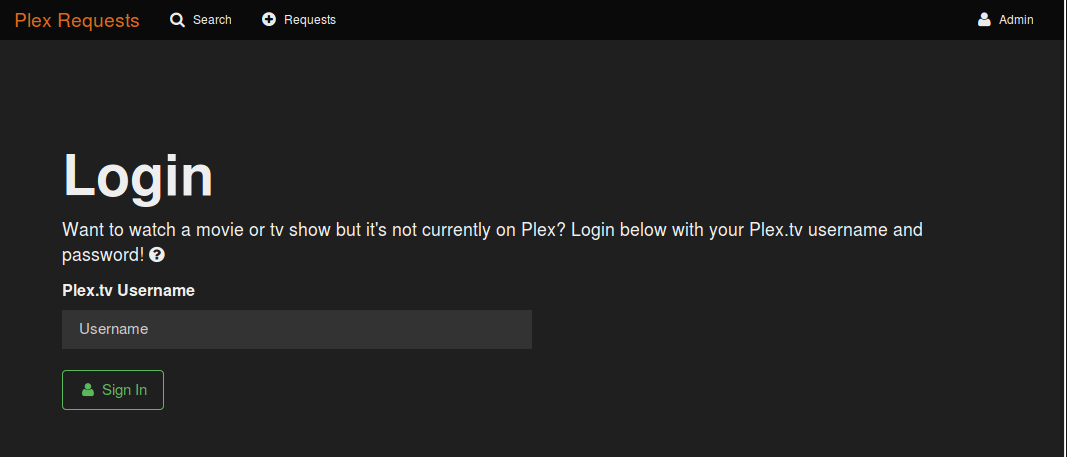
Task: Open the Search navigation item
Action: [x=201, y=20]
